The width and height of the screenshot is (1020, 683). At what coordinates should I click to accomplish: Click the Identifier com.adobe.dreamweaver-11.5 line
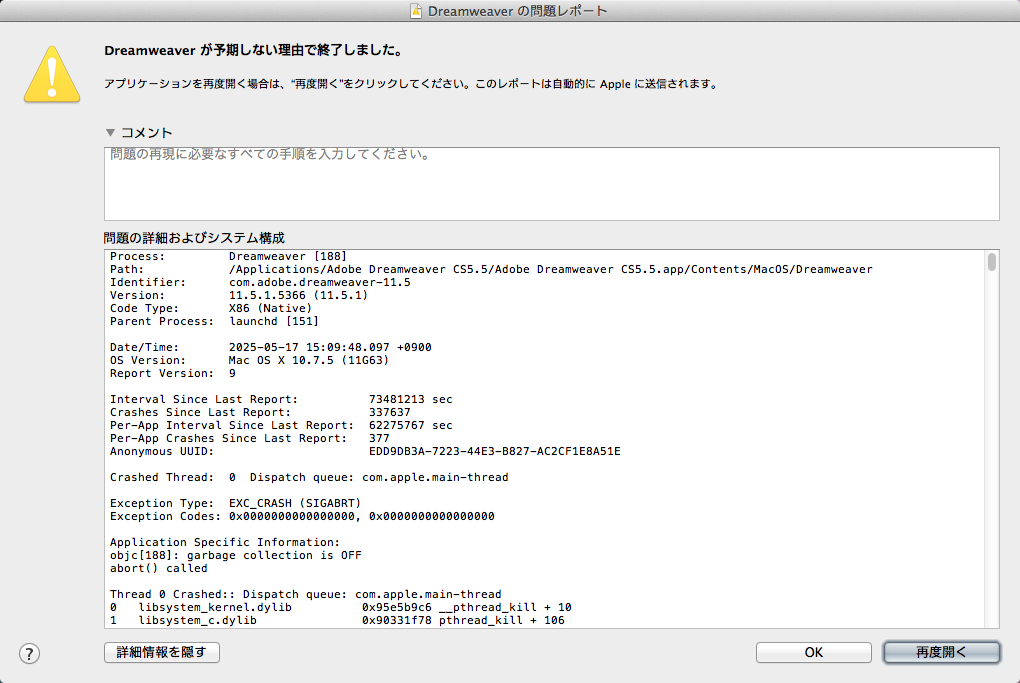click(260, 282)
